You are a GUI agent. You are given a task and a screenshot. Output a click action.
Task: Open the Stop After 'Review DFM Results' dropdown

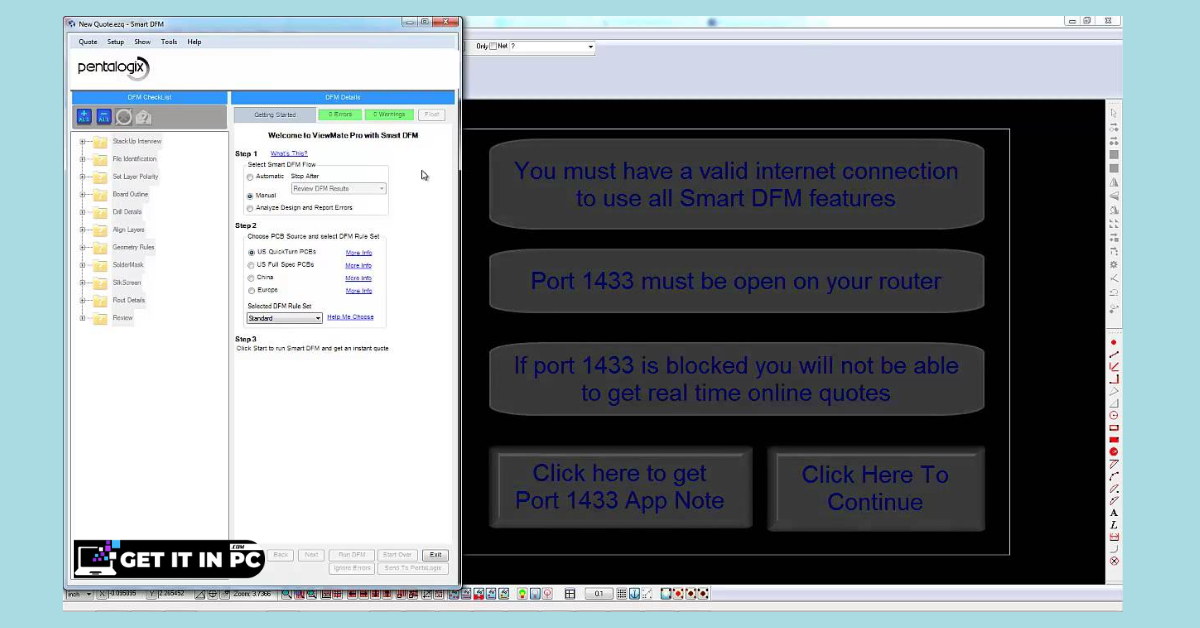coord(338,188)
